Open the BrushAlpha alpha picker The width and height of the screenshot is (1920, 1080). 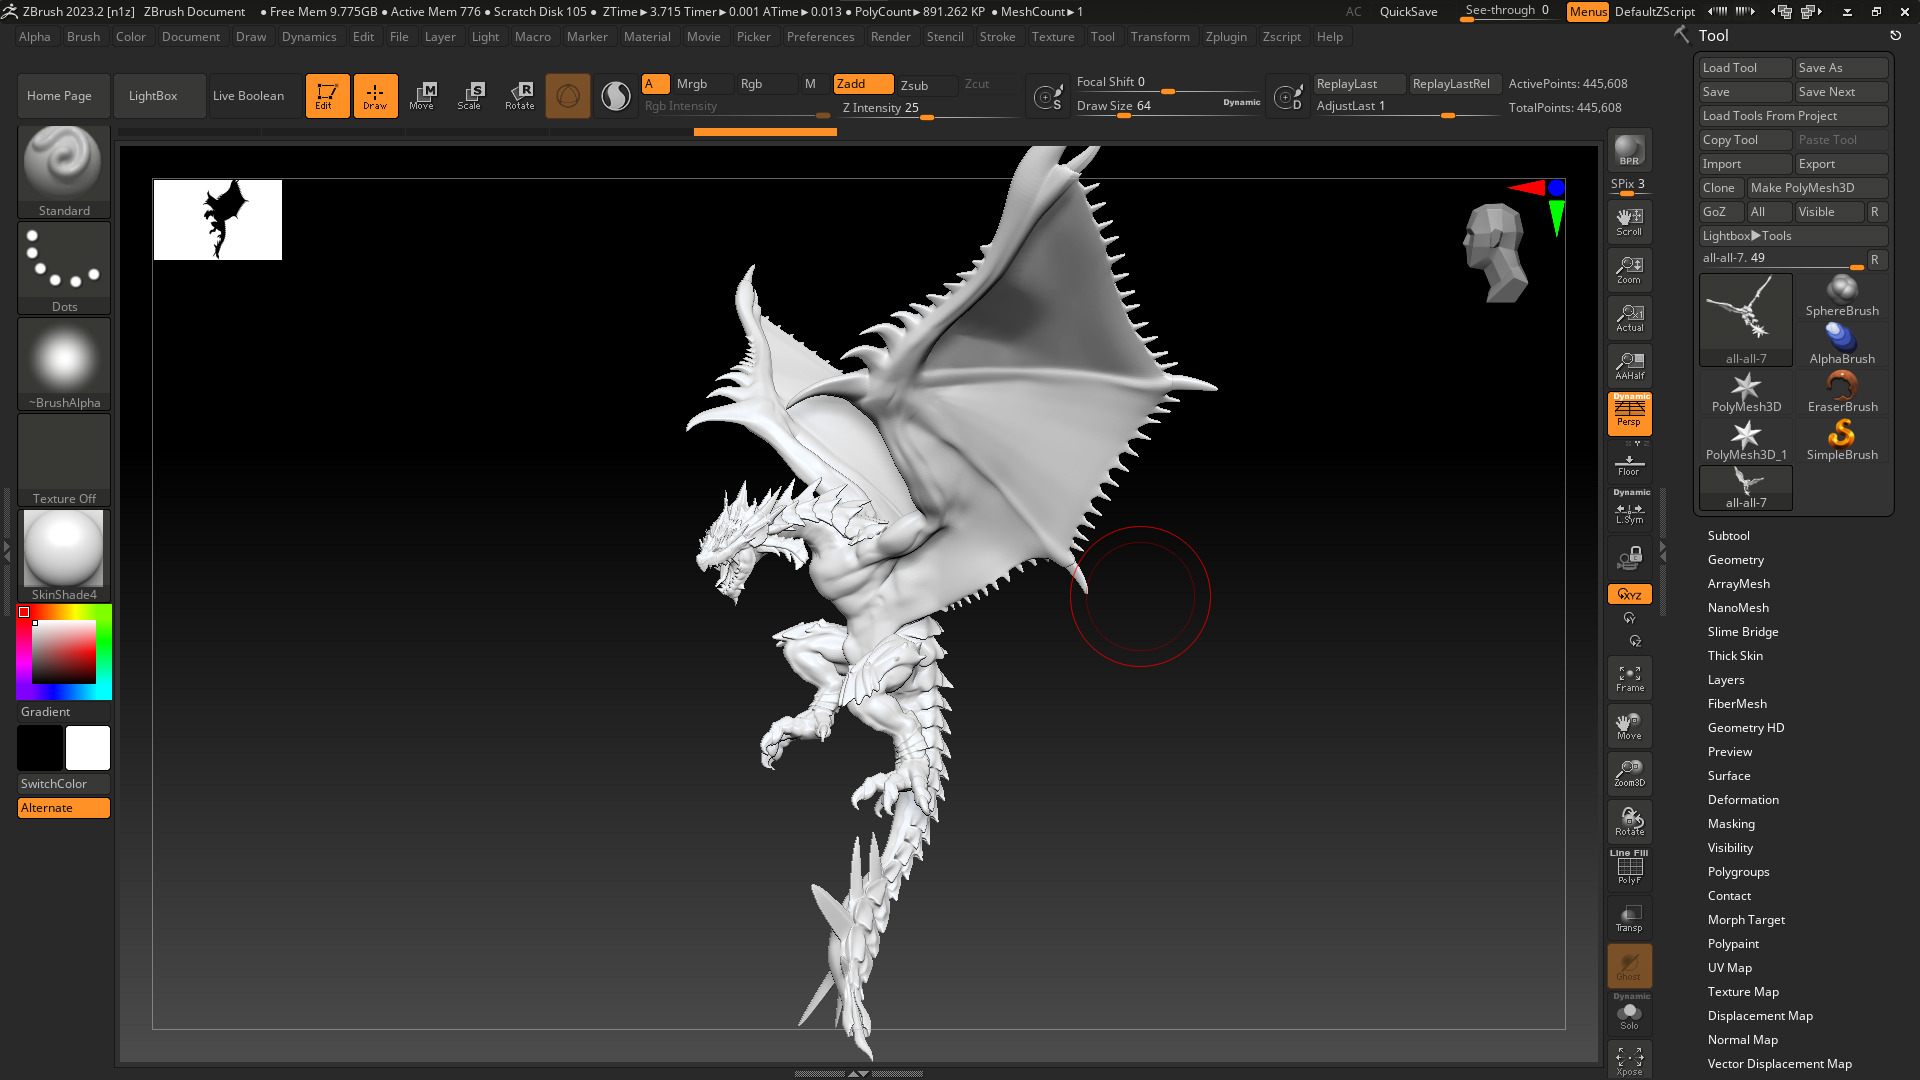click(x=64, y=363)
